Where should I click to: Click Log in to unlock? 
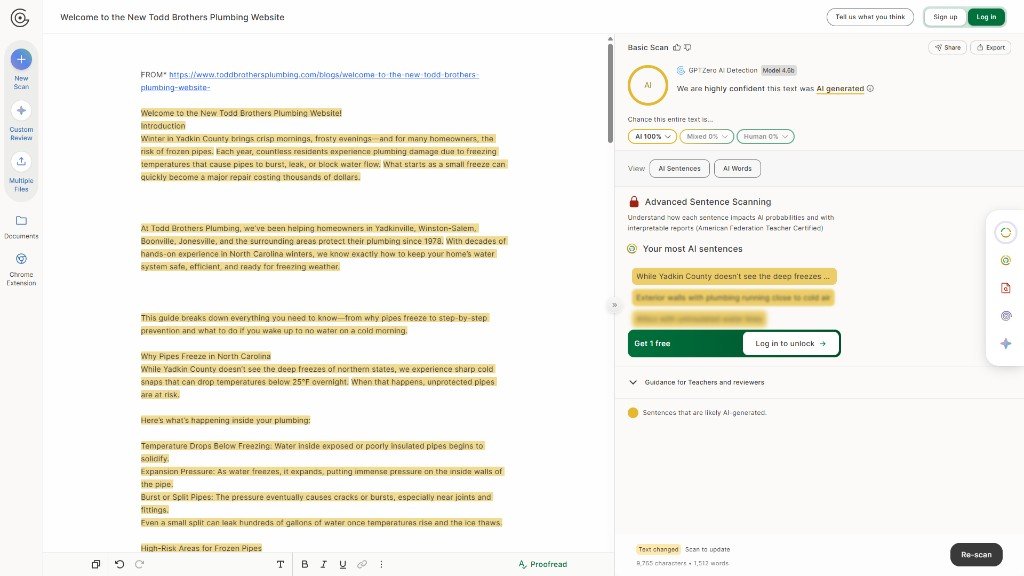tap(790, 344)
